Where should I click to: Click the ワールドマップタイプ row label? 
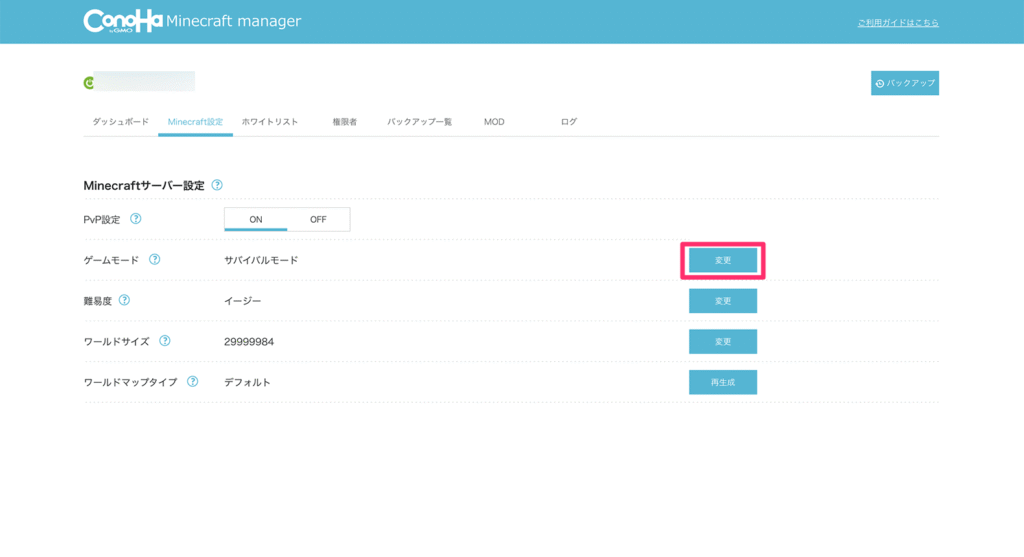pos(130,382)
